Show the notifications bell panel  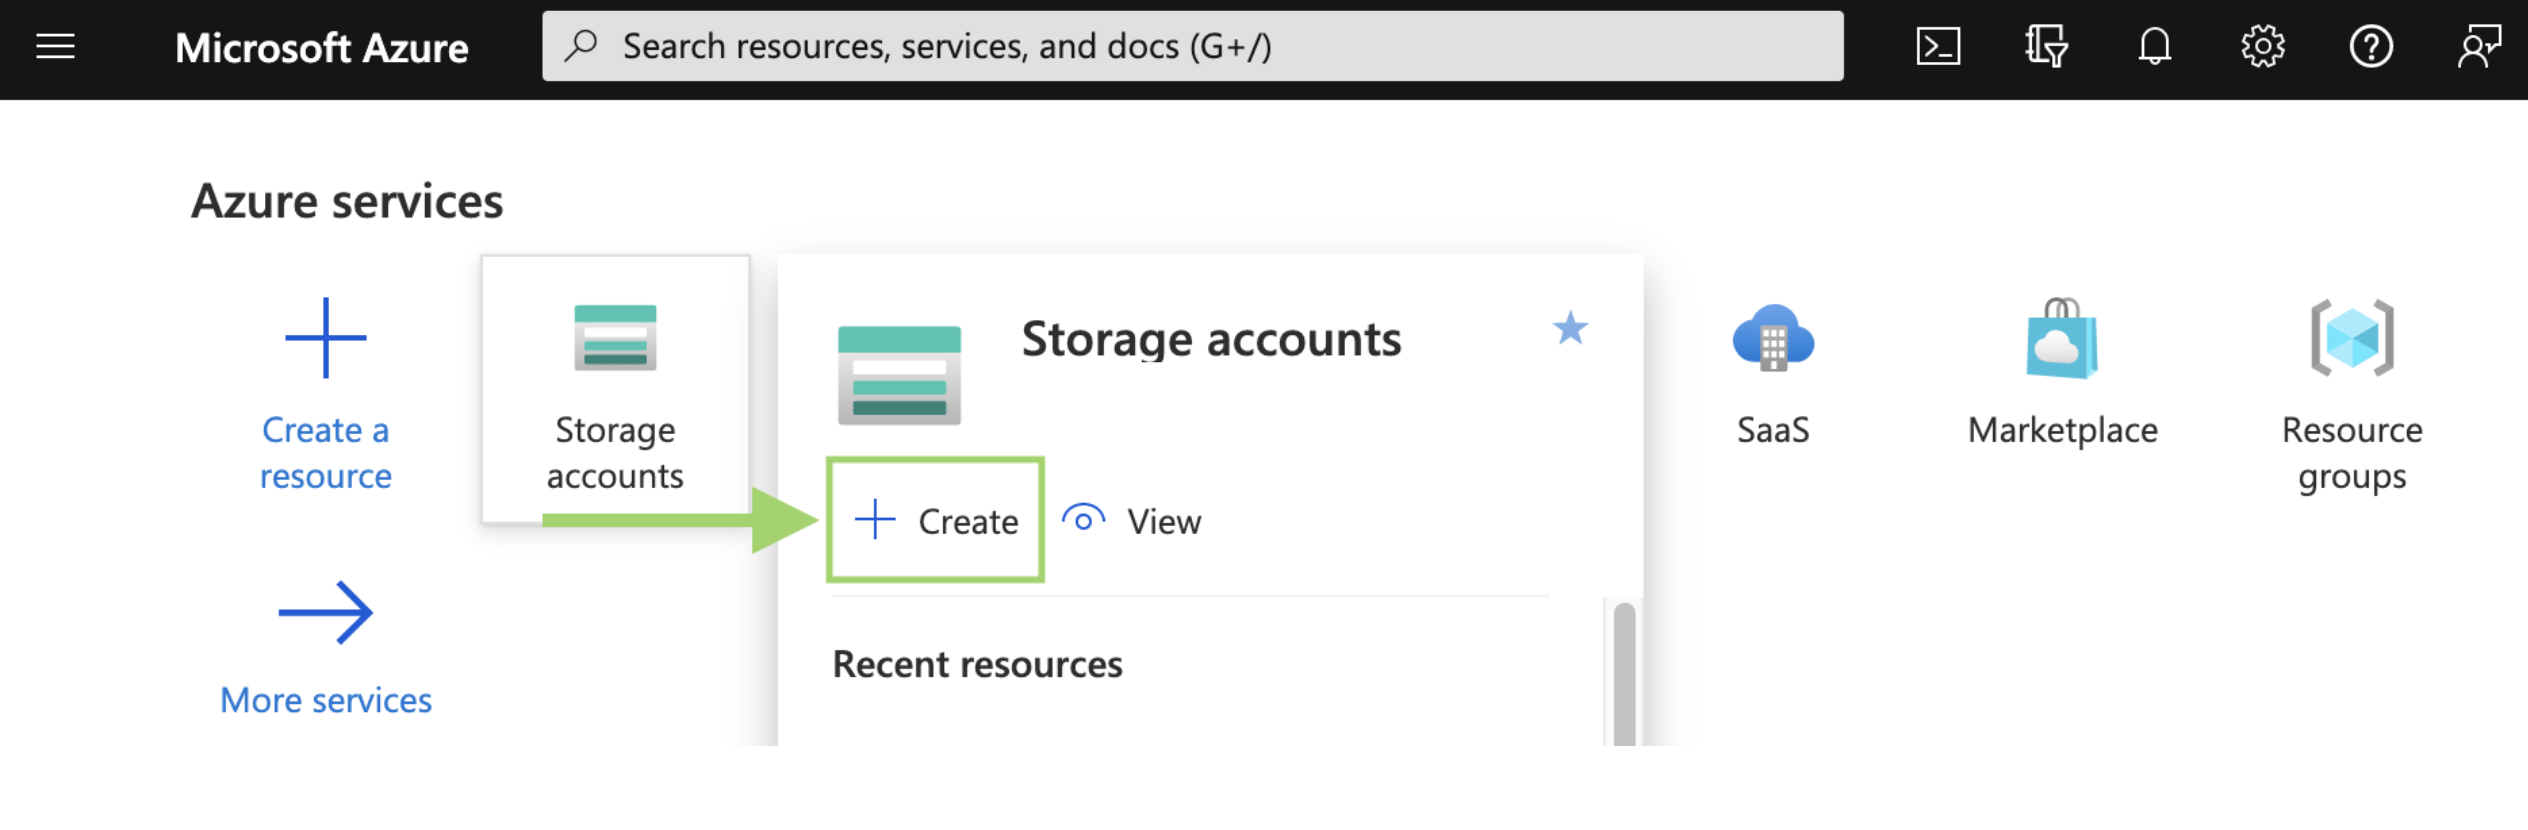pos(2155,47)
